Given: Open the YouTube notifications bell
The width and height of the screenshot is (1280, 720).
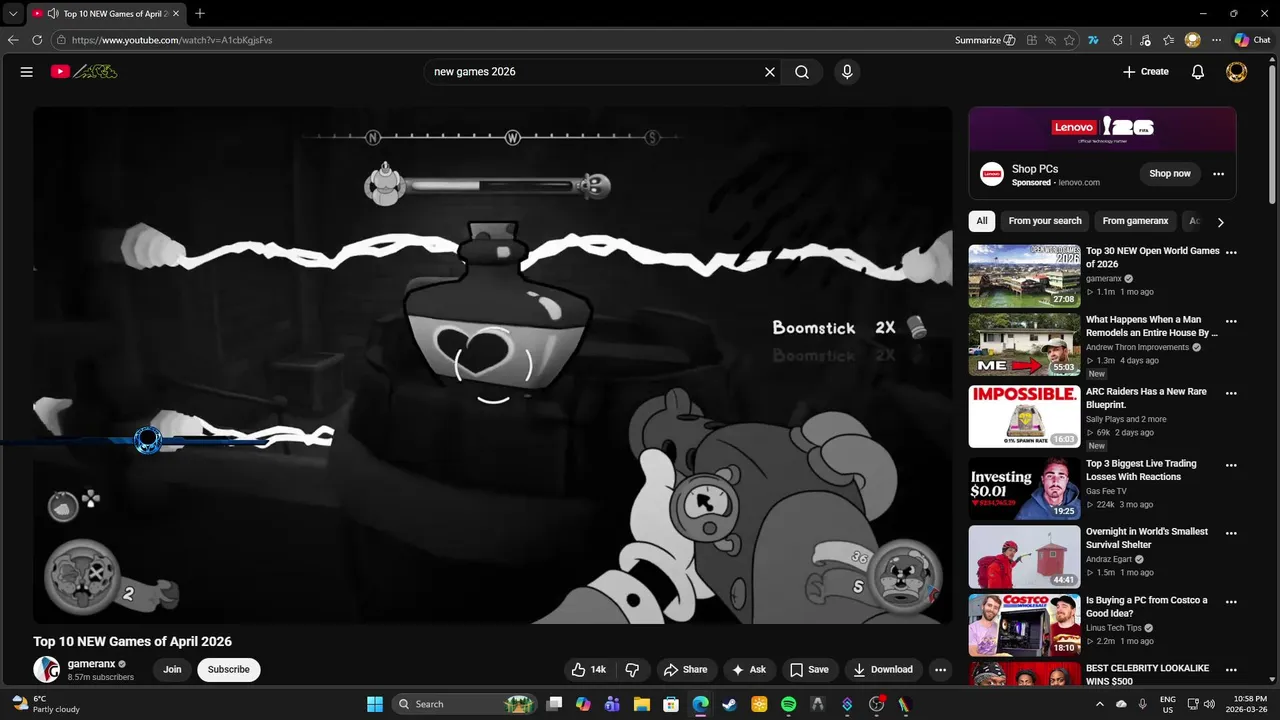Looking at the screenshot, I should point(1198,72).
